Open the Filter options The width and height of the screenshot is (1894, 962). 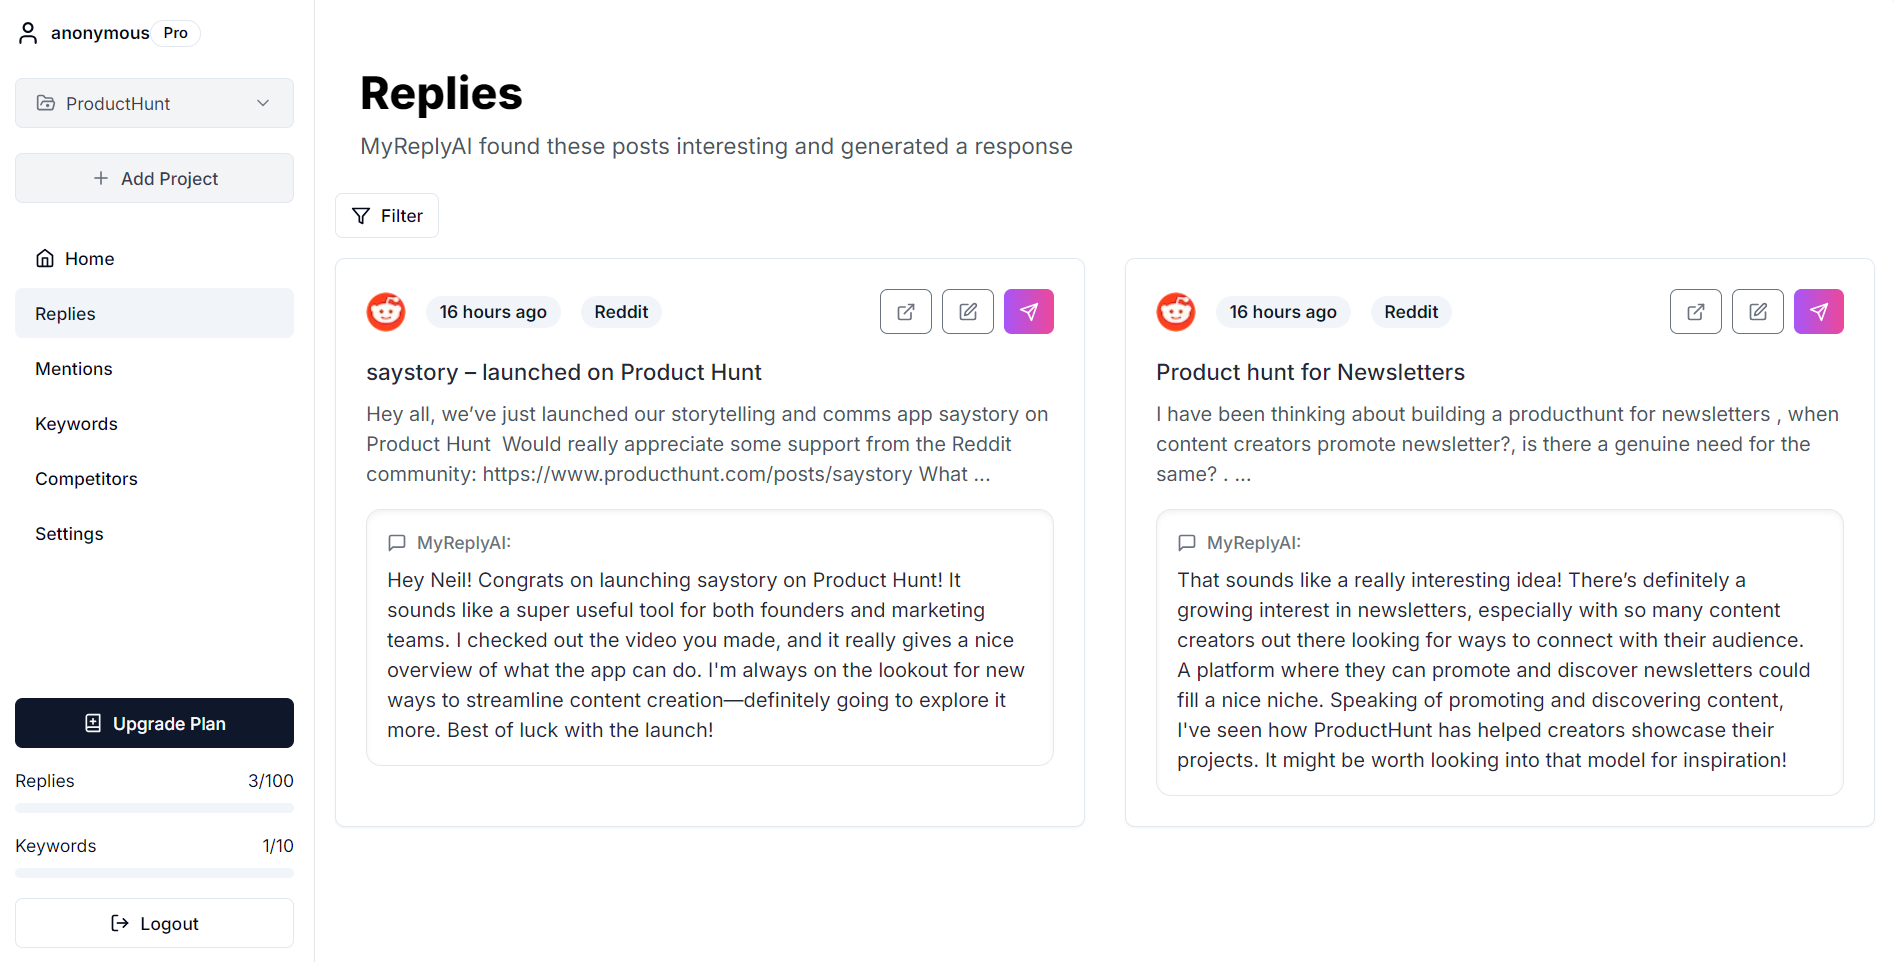tap(387, 216)
